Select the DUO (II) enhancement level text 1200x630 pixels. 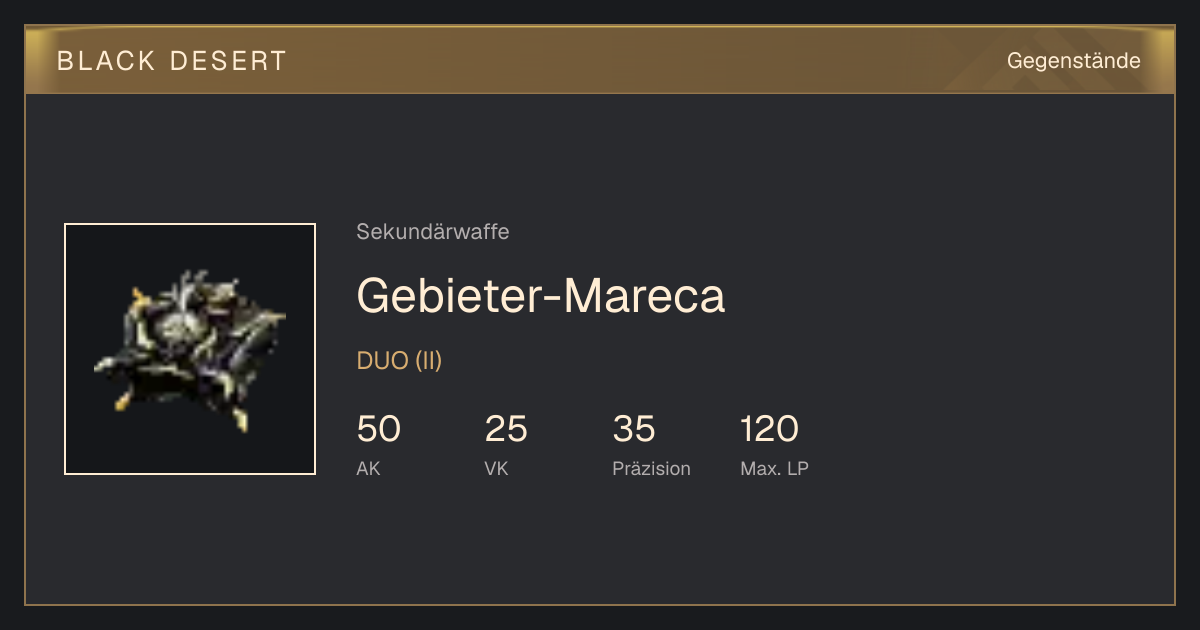[x=399, y=361]
